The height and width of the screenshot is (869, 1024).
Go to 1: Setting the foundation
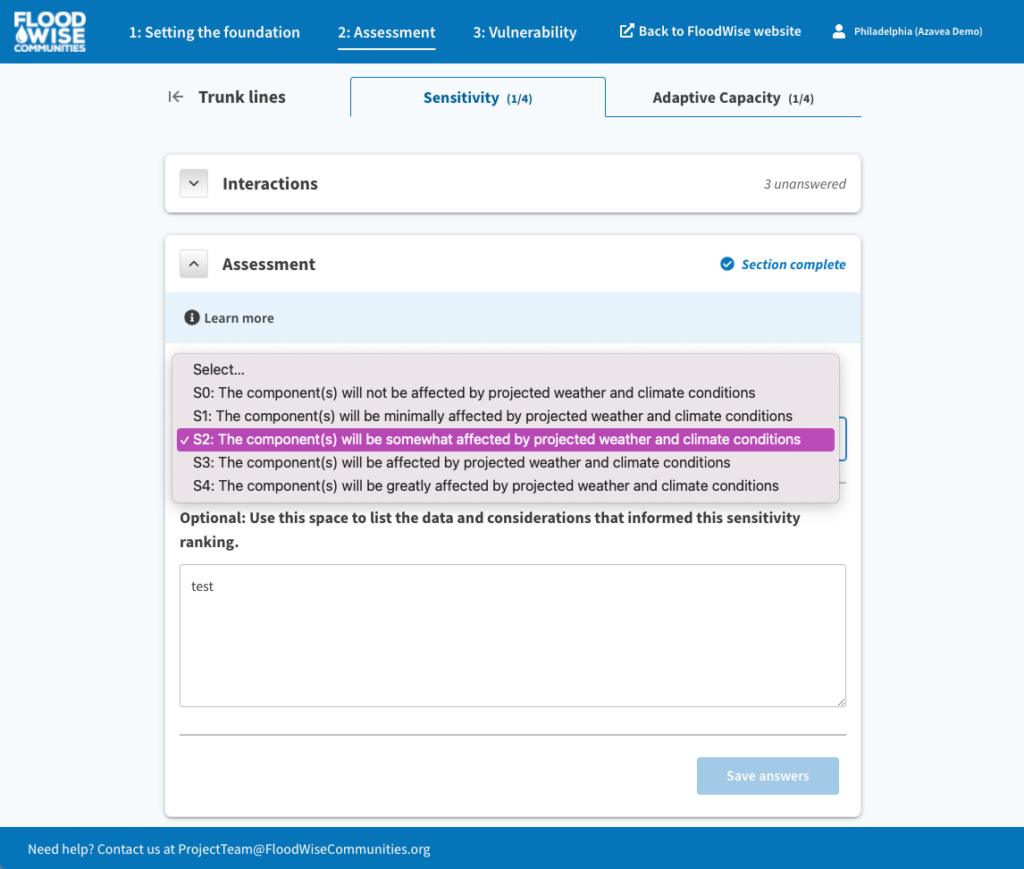(x=214, y=32)
